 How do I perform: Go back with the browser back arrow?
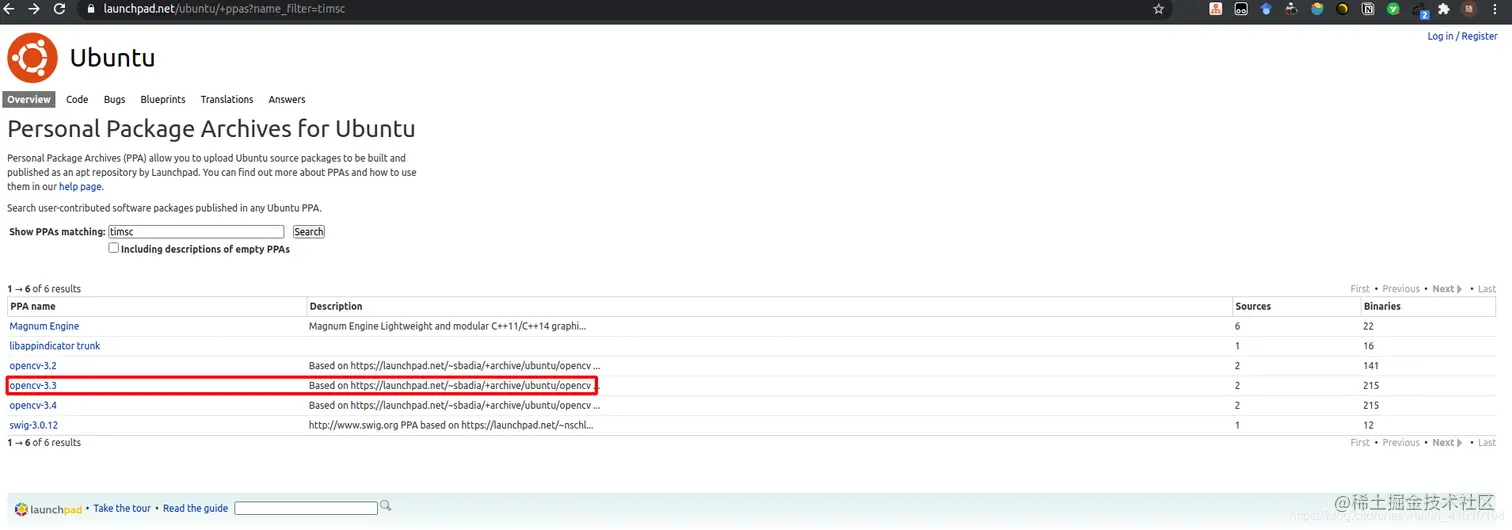[10, 9]
